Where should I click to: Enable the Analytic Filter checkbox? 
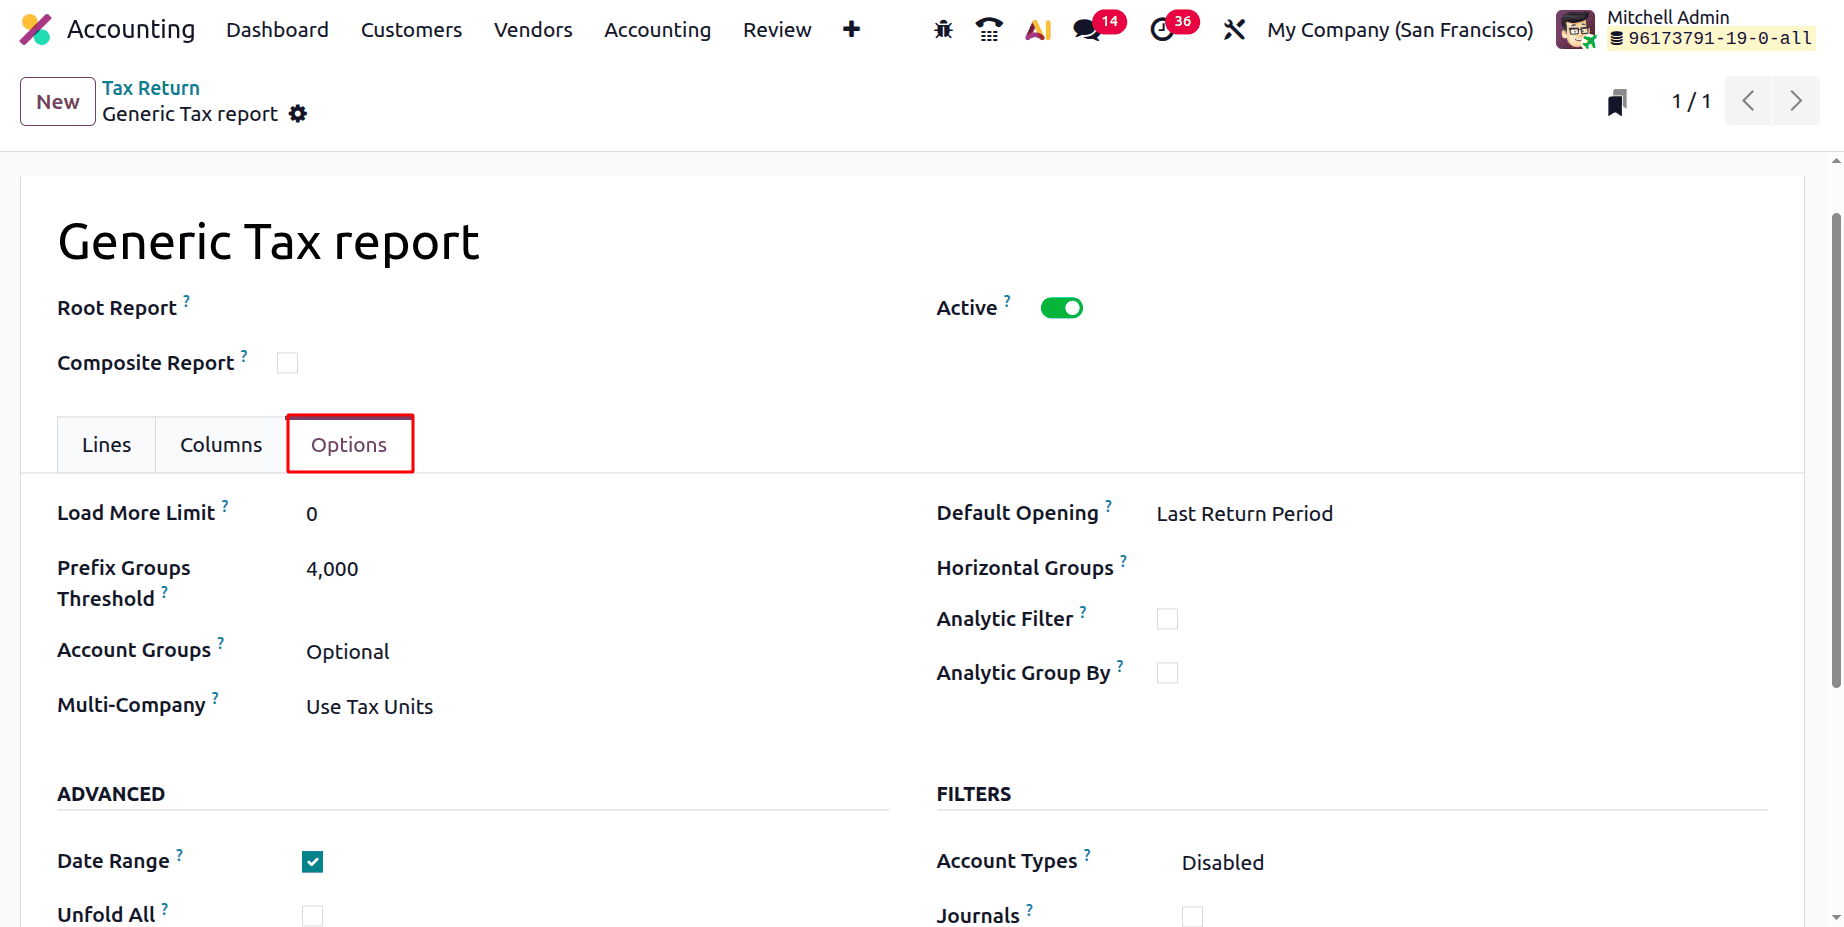pyautogui.click(x=1167, y=619)
